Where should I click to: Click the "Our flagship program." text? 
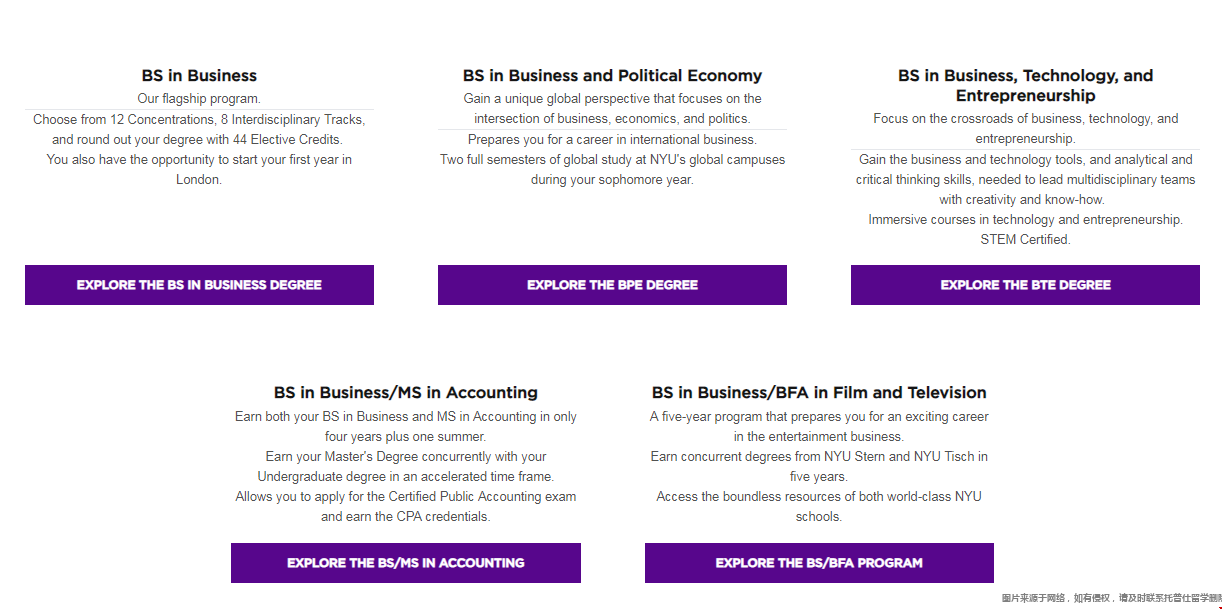click(199, 99)
